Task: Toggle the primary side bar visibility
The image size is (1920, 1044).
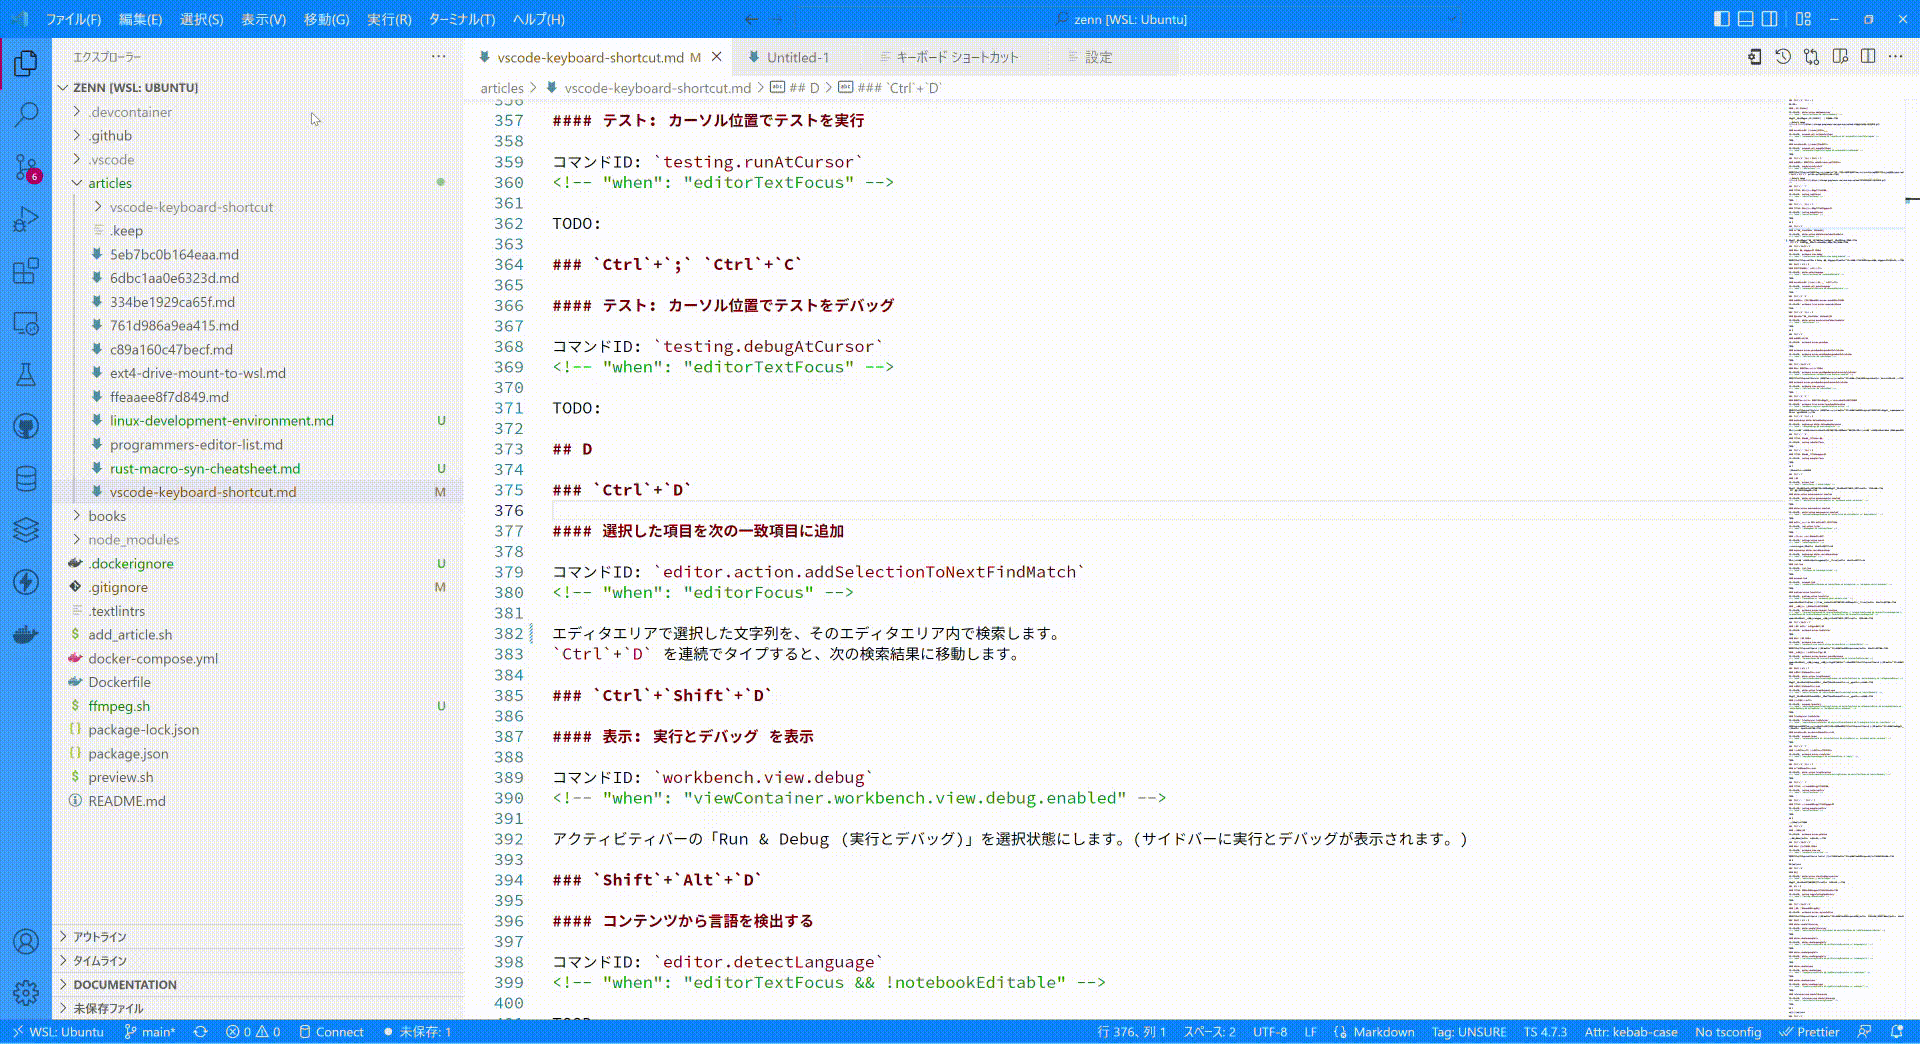Action: [x=1721, y=19]
